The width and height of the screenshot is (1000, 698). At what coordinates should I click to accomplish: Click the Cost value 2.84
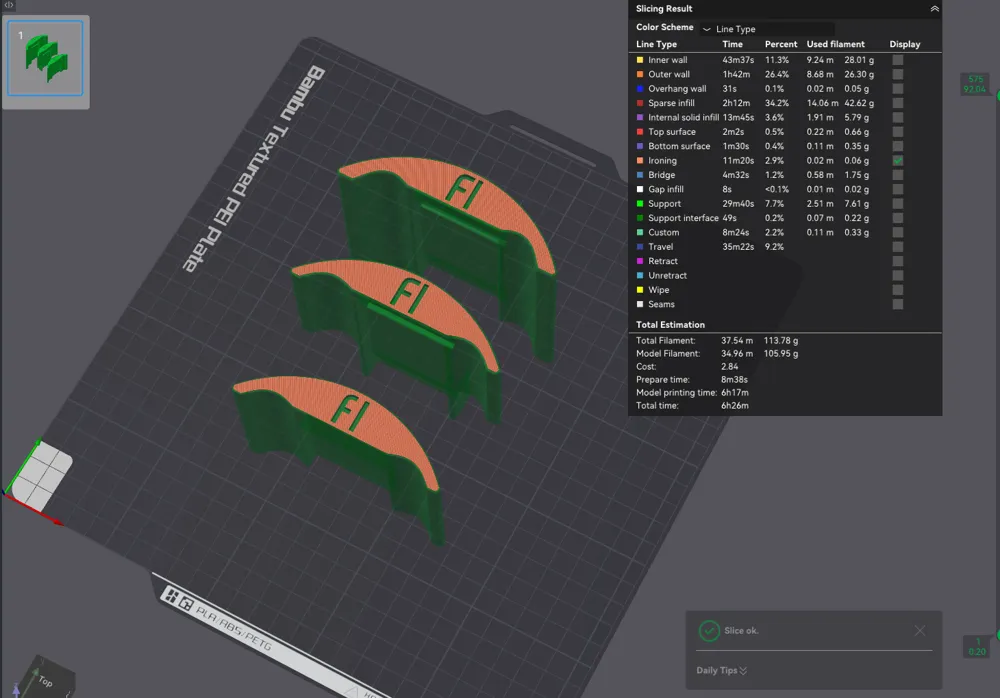tap(730, 367)
